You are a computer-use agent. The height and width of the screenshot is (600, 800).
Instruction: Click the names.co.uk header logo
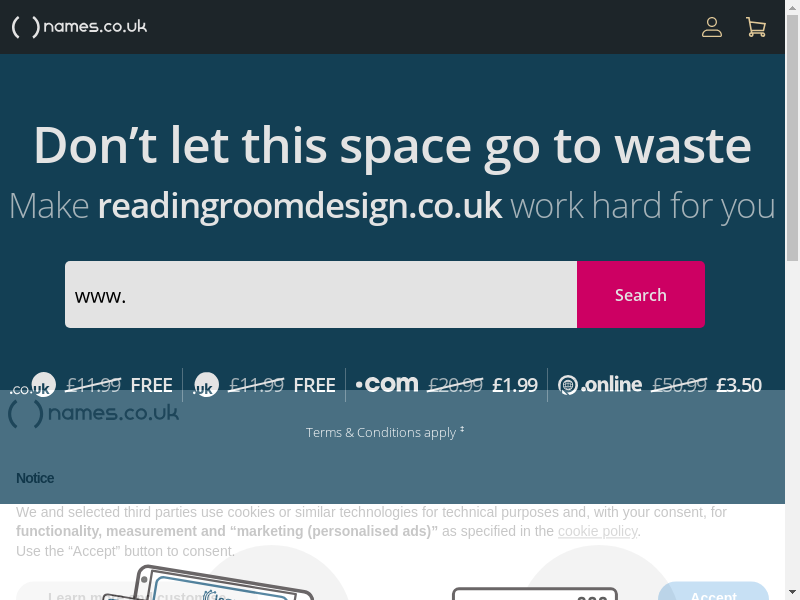tap(79, 27)
